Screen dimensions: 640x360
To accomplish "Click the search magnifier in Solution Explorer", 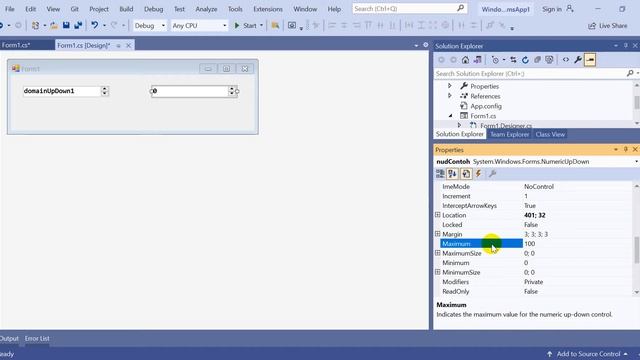I will click(x=630, y=73).
